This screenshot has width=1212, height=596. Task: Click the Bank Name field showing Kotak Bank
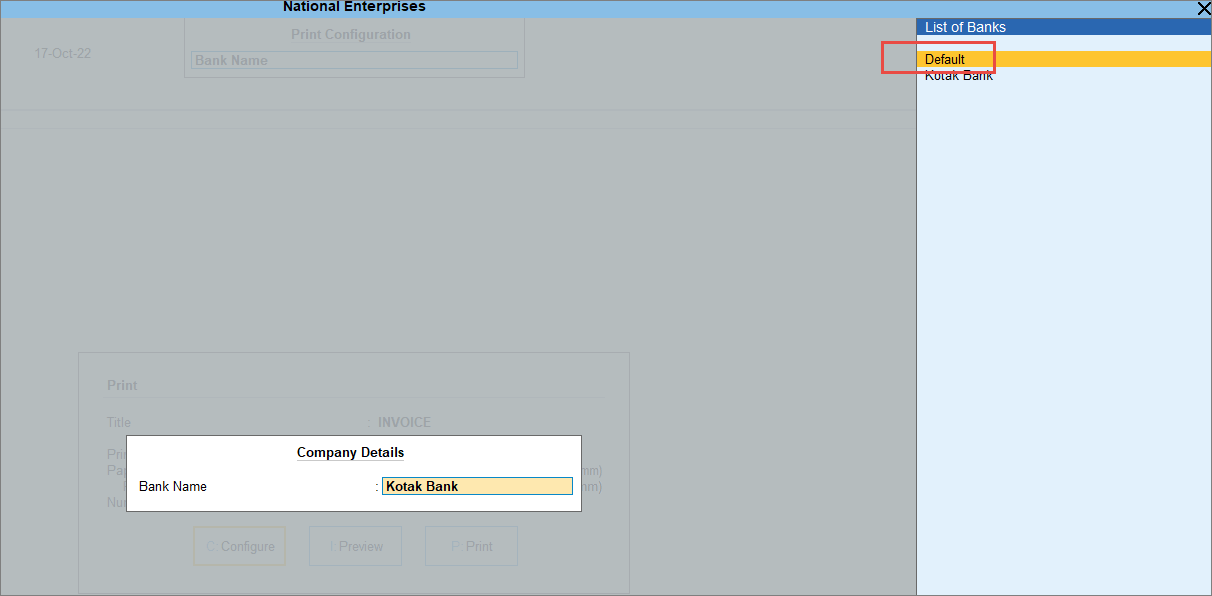coord(477,486)
